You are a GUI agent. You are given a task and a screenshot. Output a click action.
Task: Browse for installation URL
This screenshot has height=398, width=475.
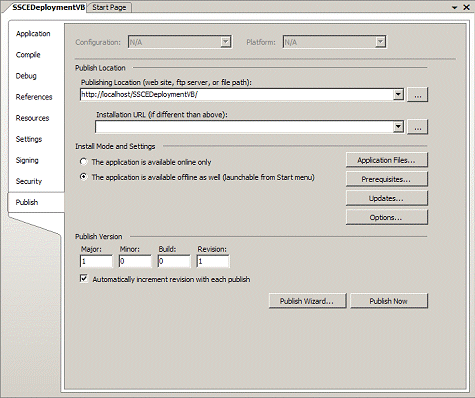pyautogui.click(x=418, y=127)
